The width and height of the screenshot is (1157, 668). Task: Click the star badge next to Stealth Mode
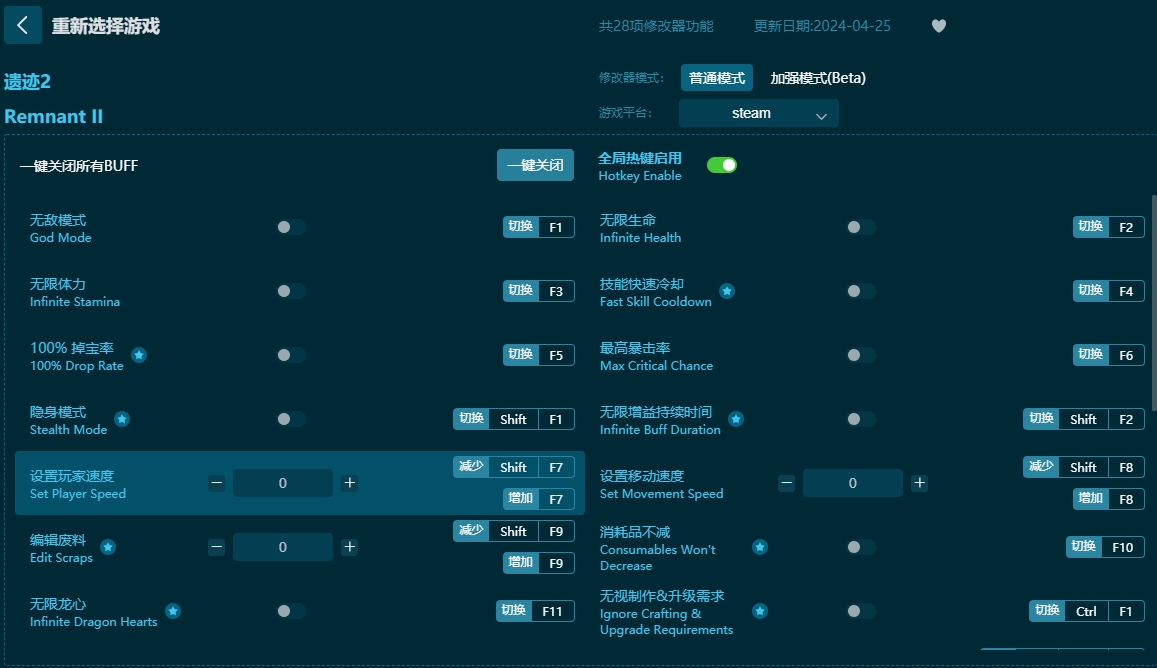pos(122,419)
